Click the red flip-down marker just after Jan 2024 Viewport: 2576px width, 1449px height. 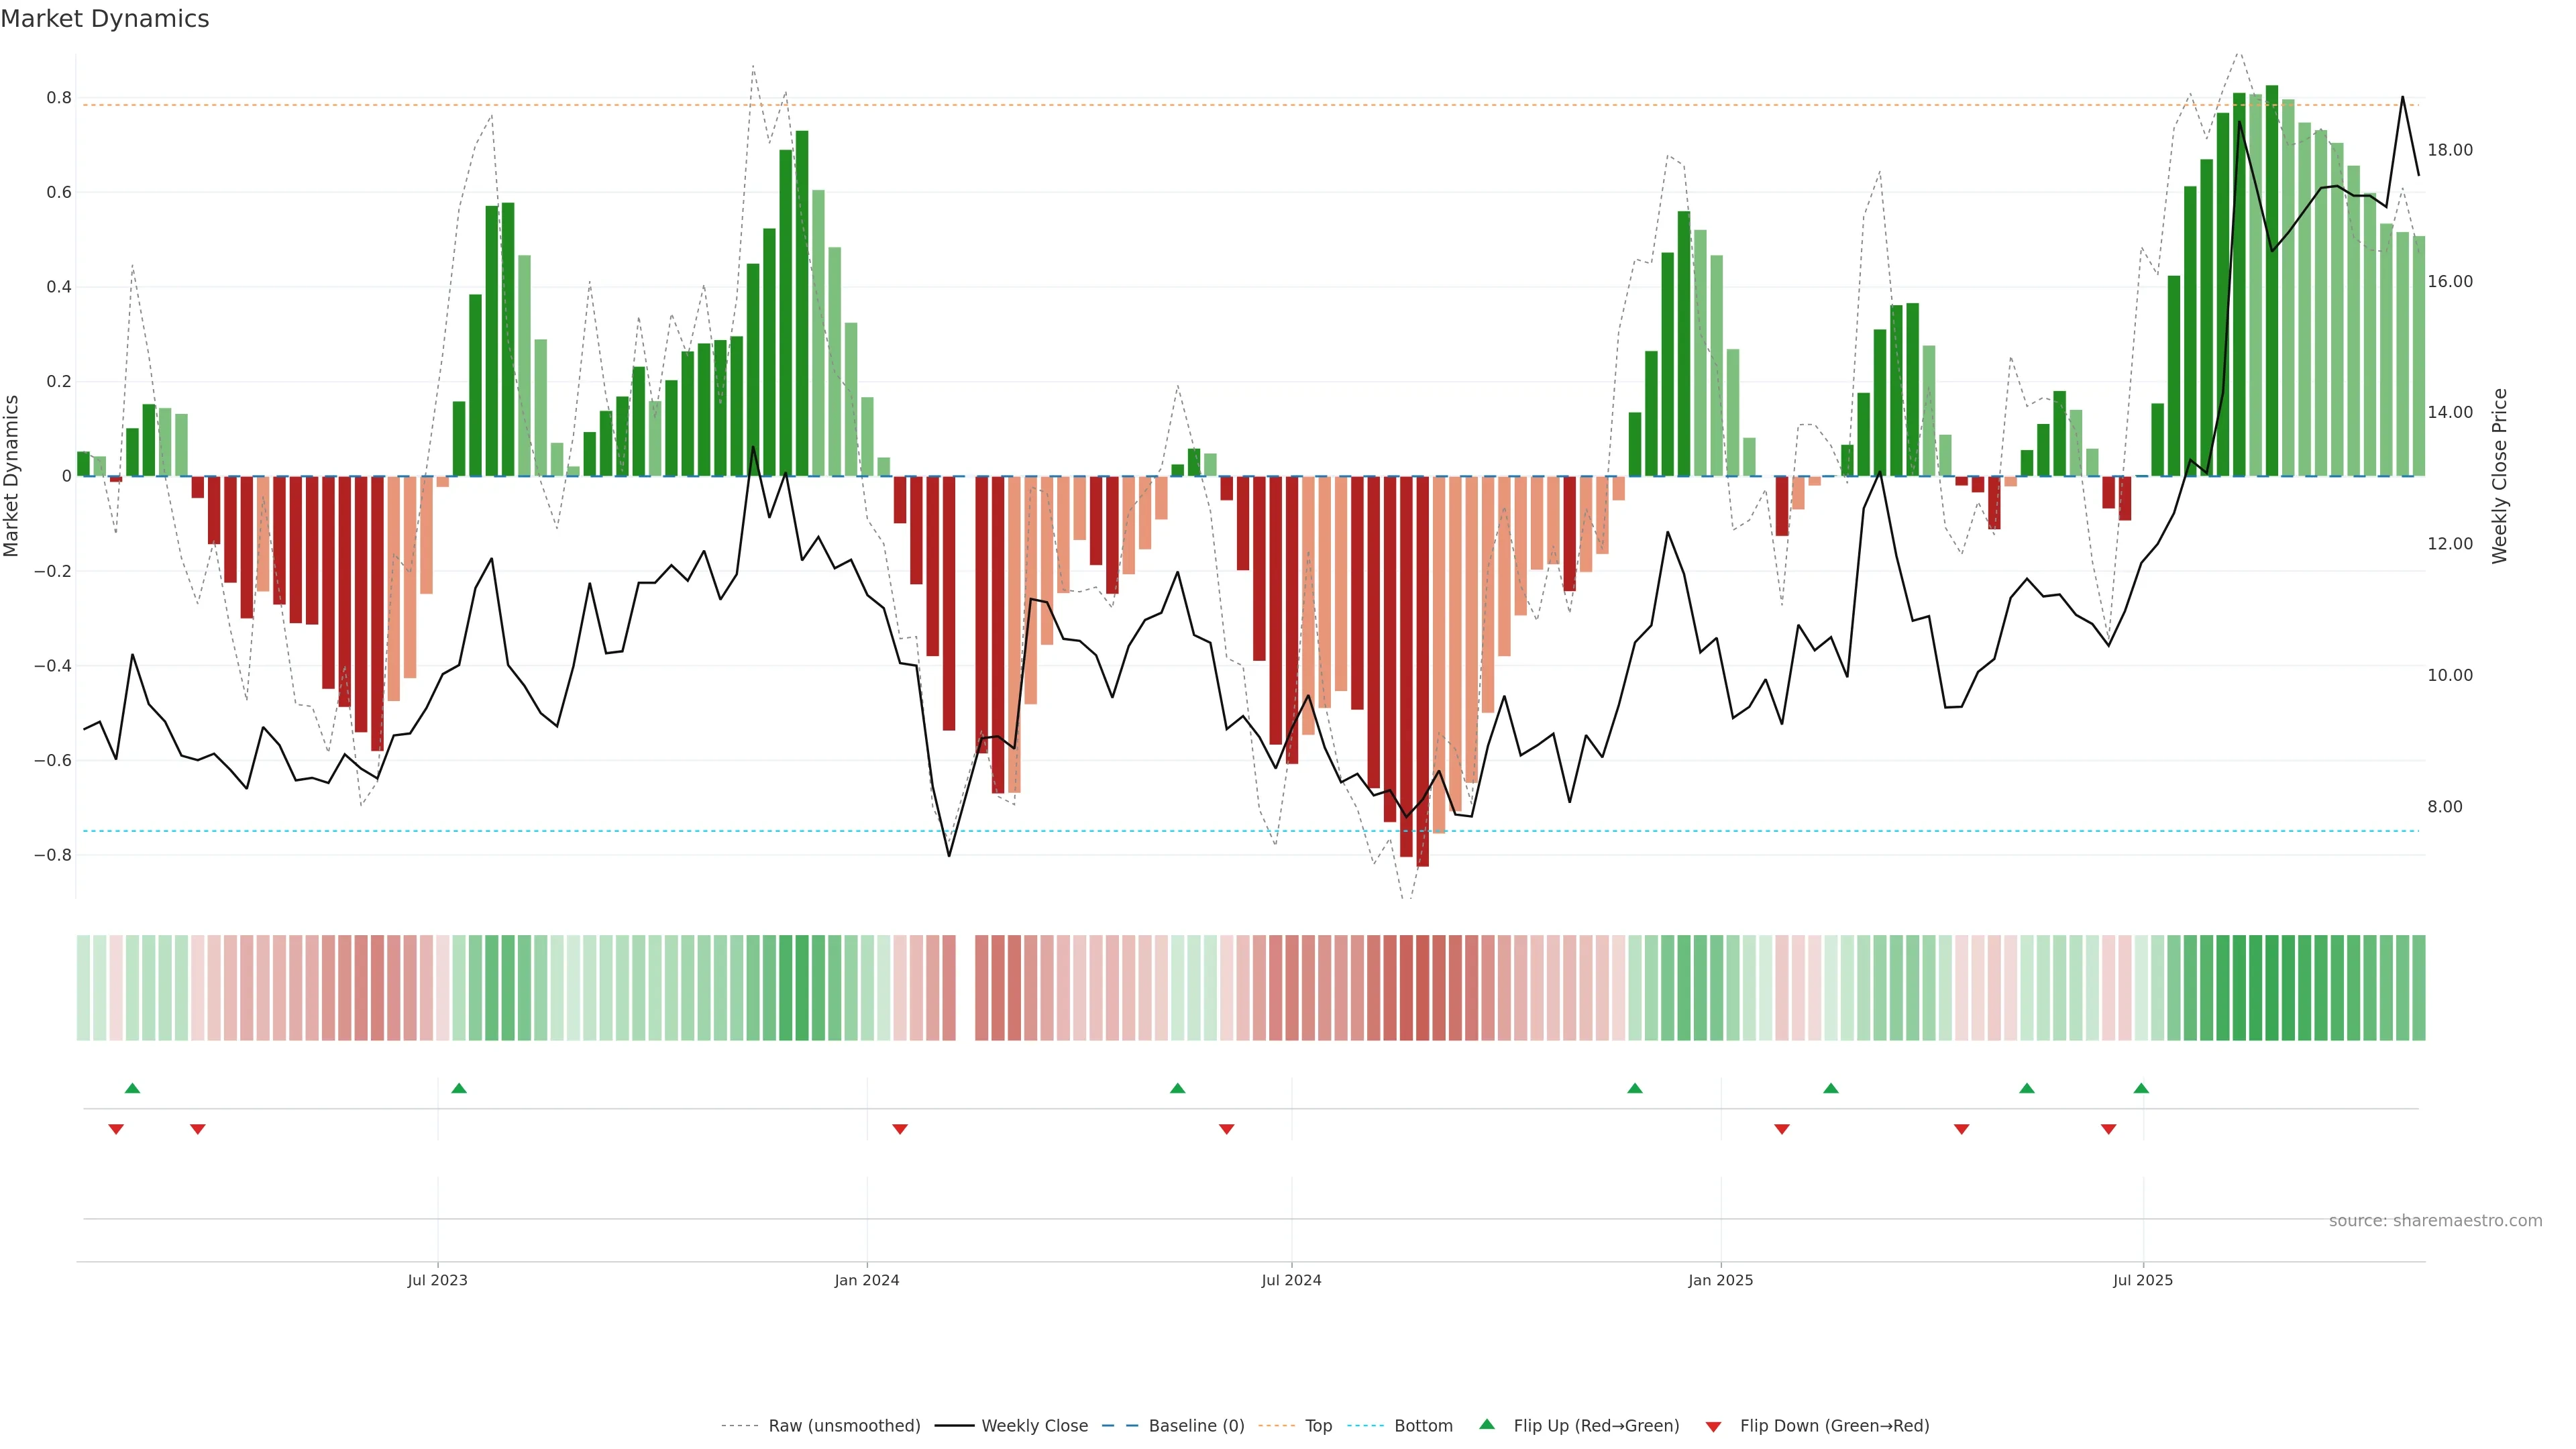click(900, 1129)
